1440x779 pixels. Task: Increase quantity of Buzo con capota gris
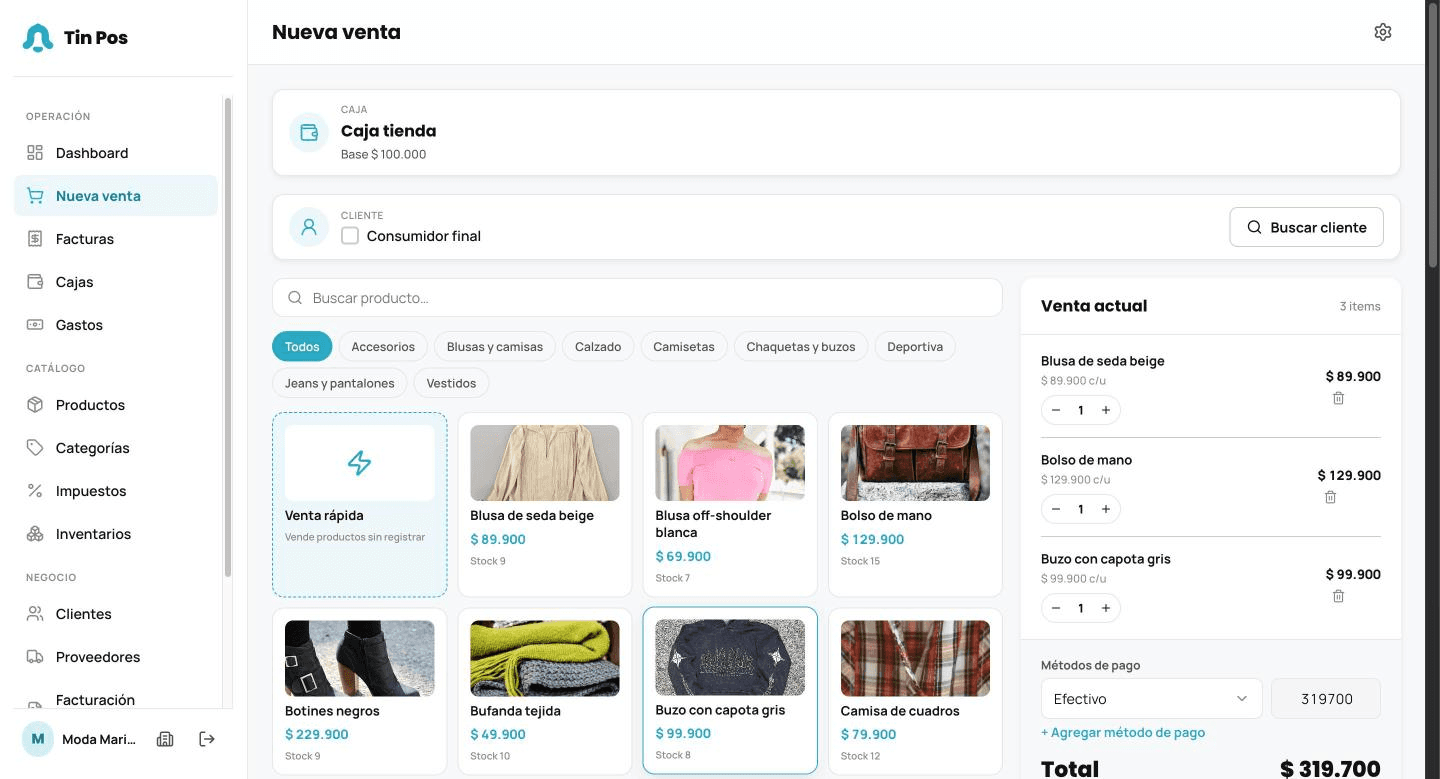click(x=1106, y=608)
